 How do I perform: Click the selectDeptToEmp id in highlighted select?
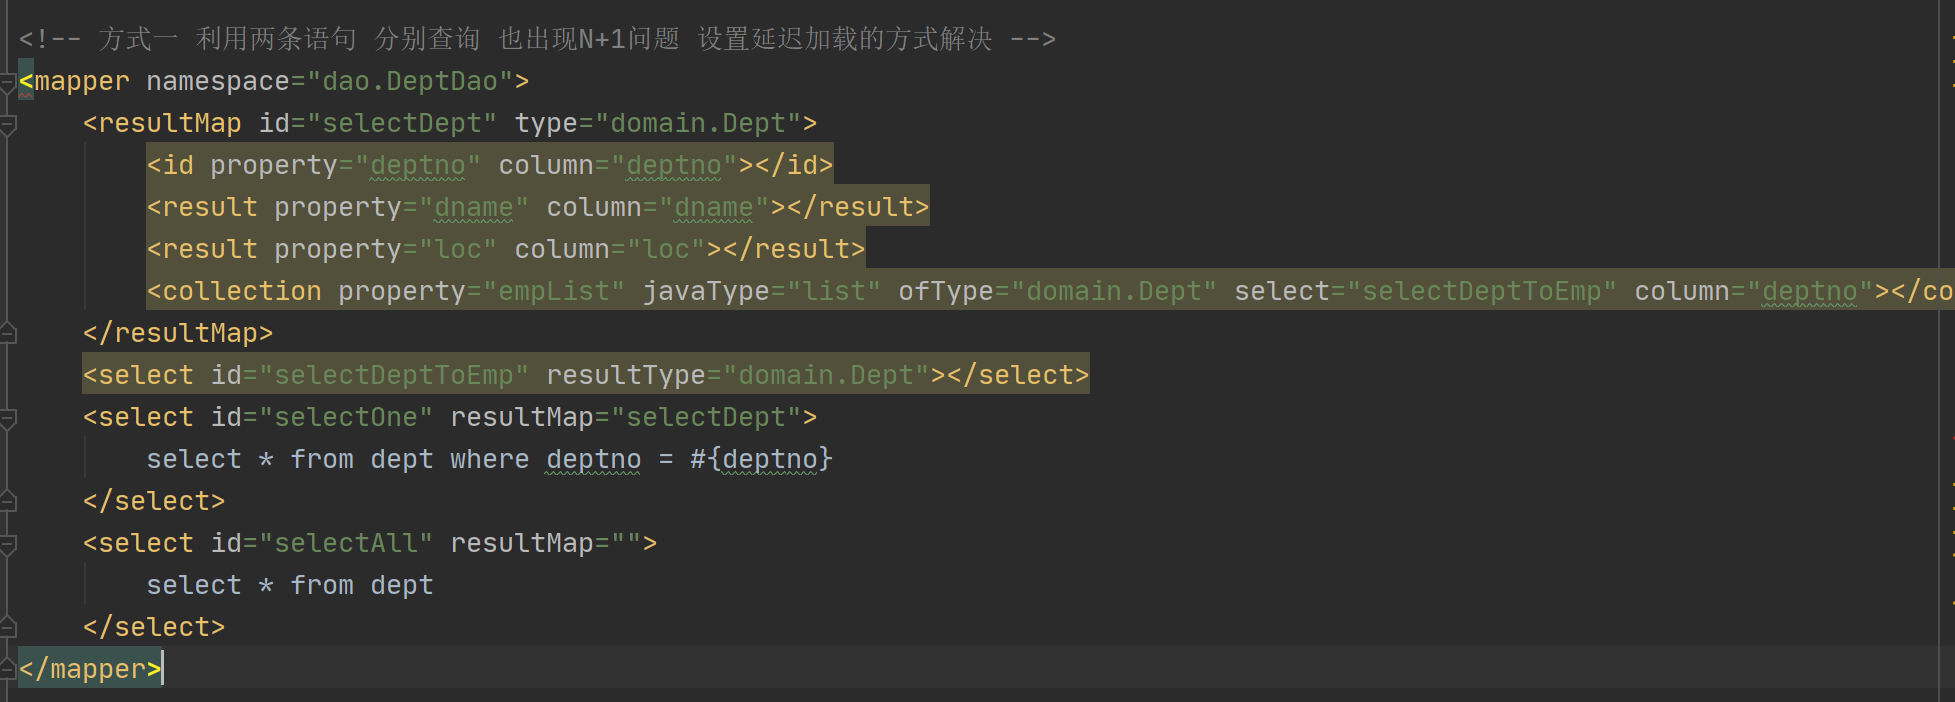[393, 376]
